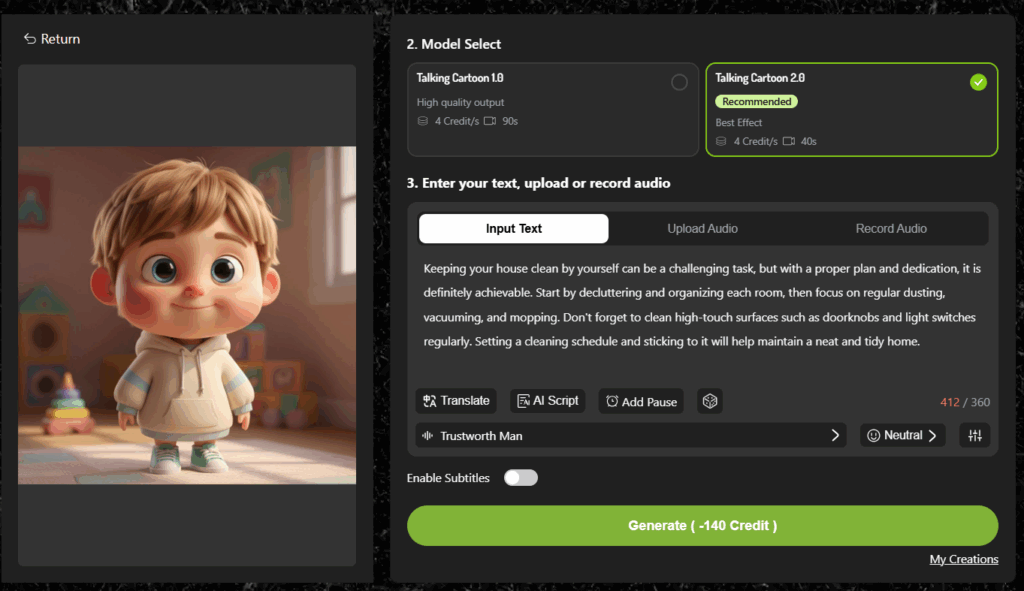Select the Input Text tab
1024x591 pixels.
pyautogui.click(x=513, y=229)
